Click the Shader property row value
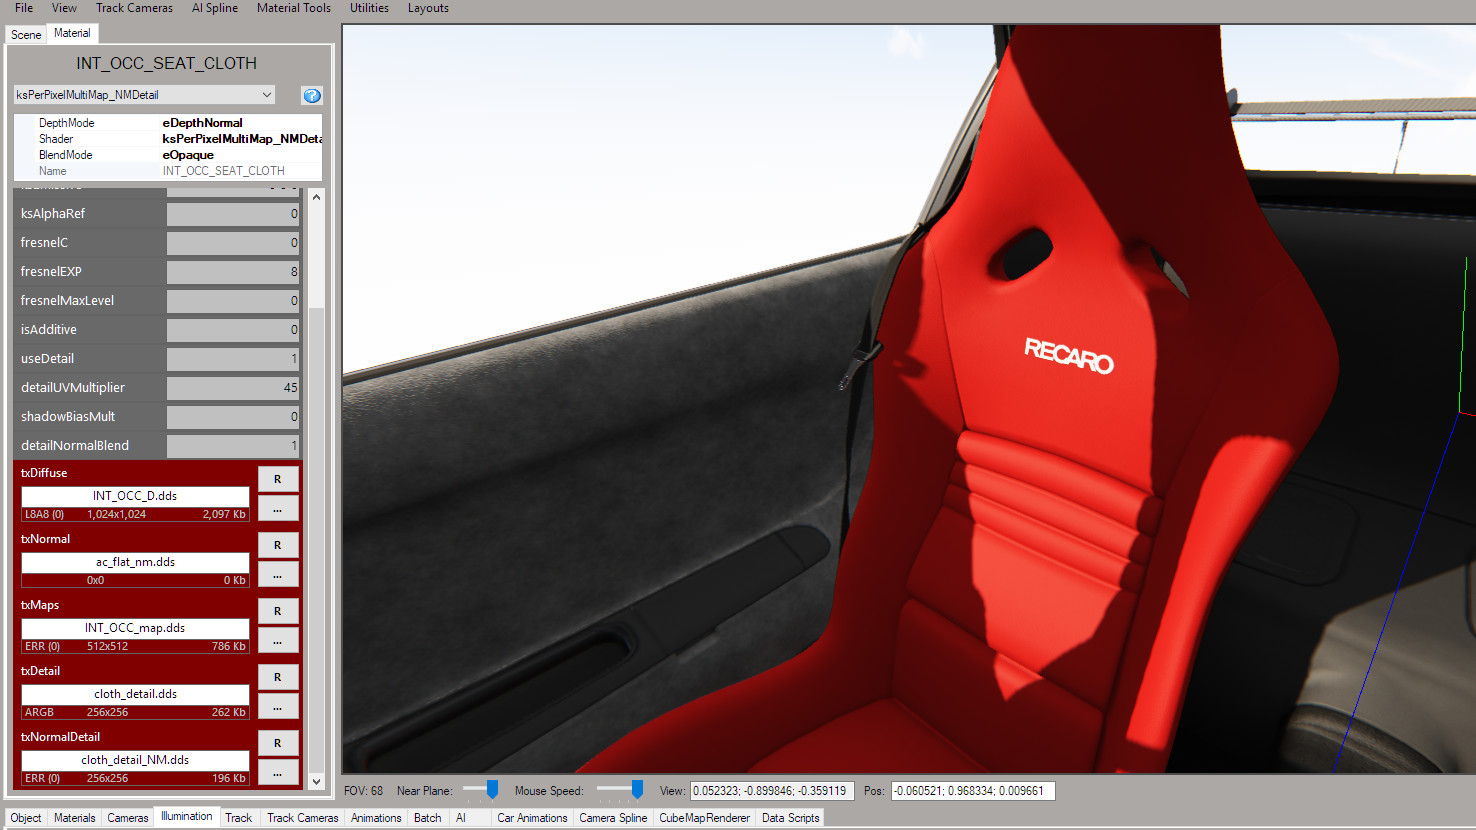 [242, 139]
